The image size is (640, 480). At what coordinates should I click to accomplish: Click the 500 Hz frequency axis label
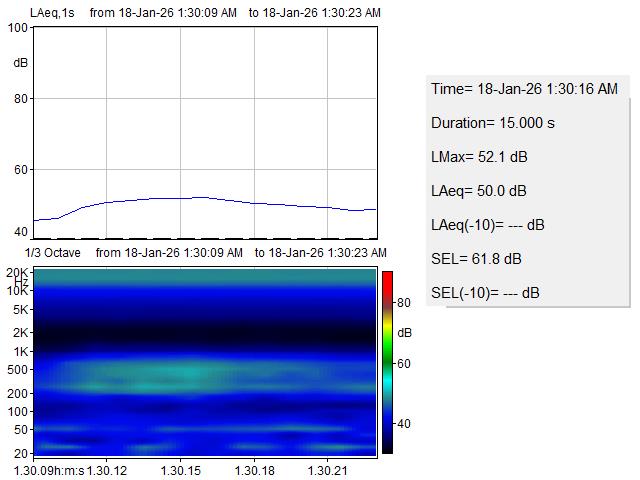click(x=17, y=372)
